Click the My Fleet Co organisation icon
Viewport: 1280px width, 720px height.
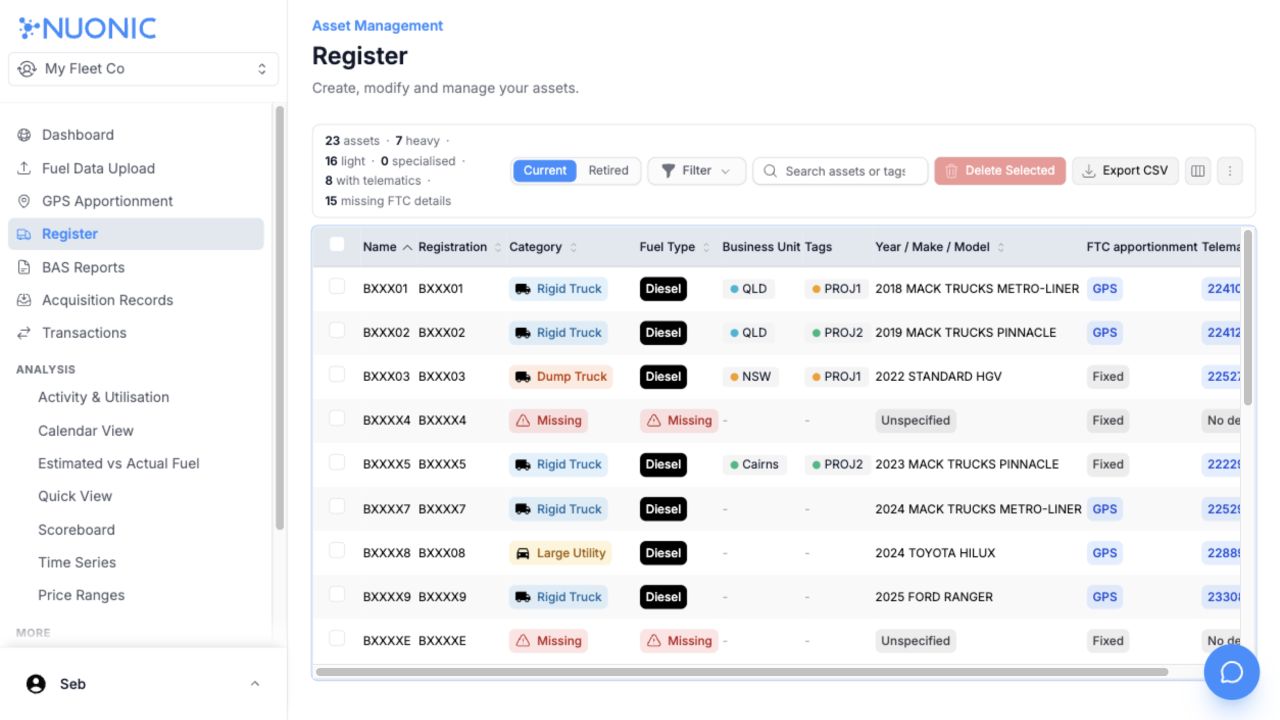(x=27, y=69)
